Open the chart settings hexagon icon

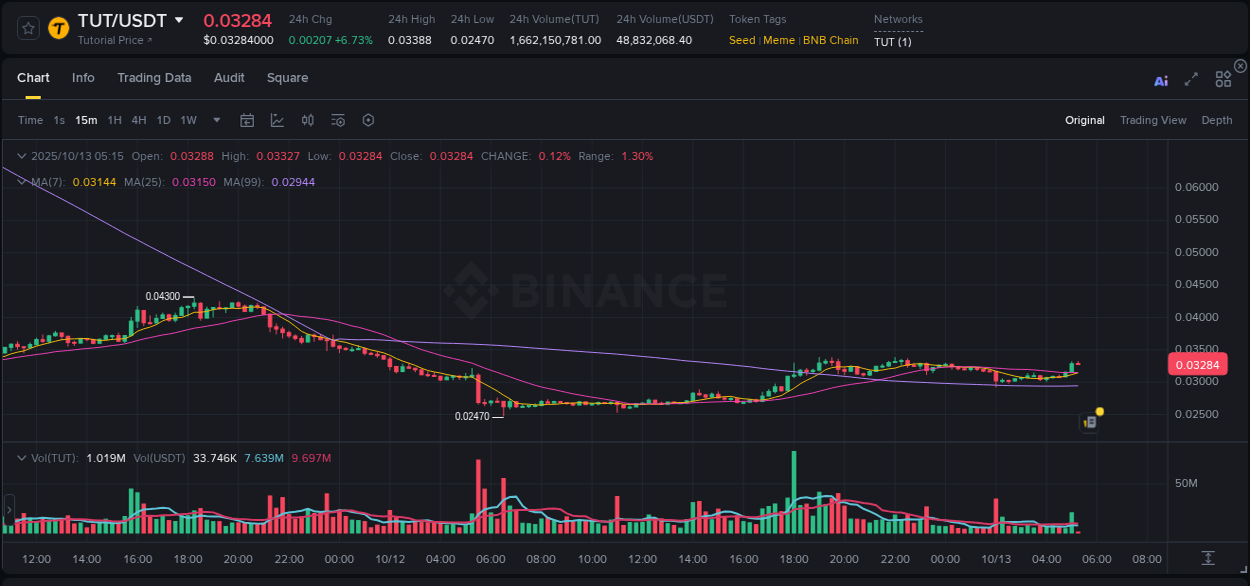coord(368,120)
